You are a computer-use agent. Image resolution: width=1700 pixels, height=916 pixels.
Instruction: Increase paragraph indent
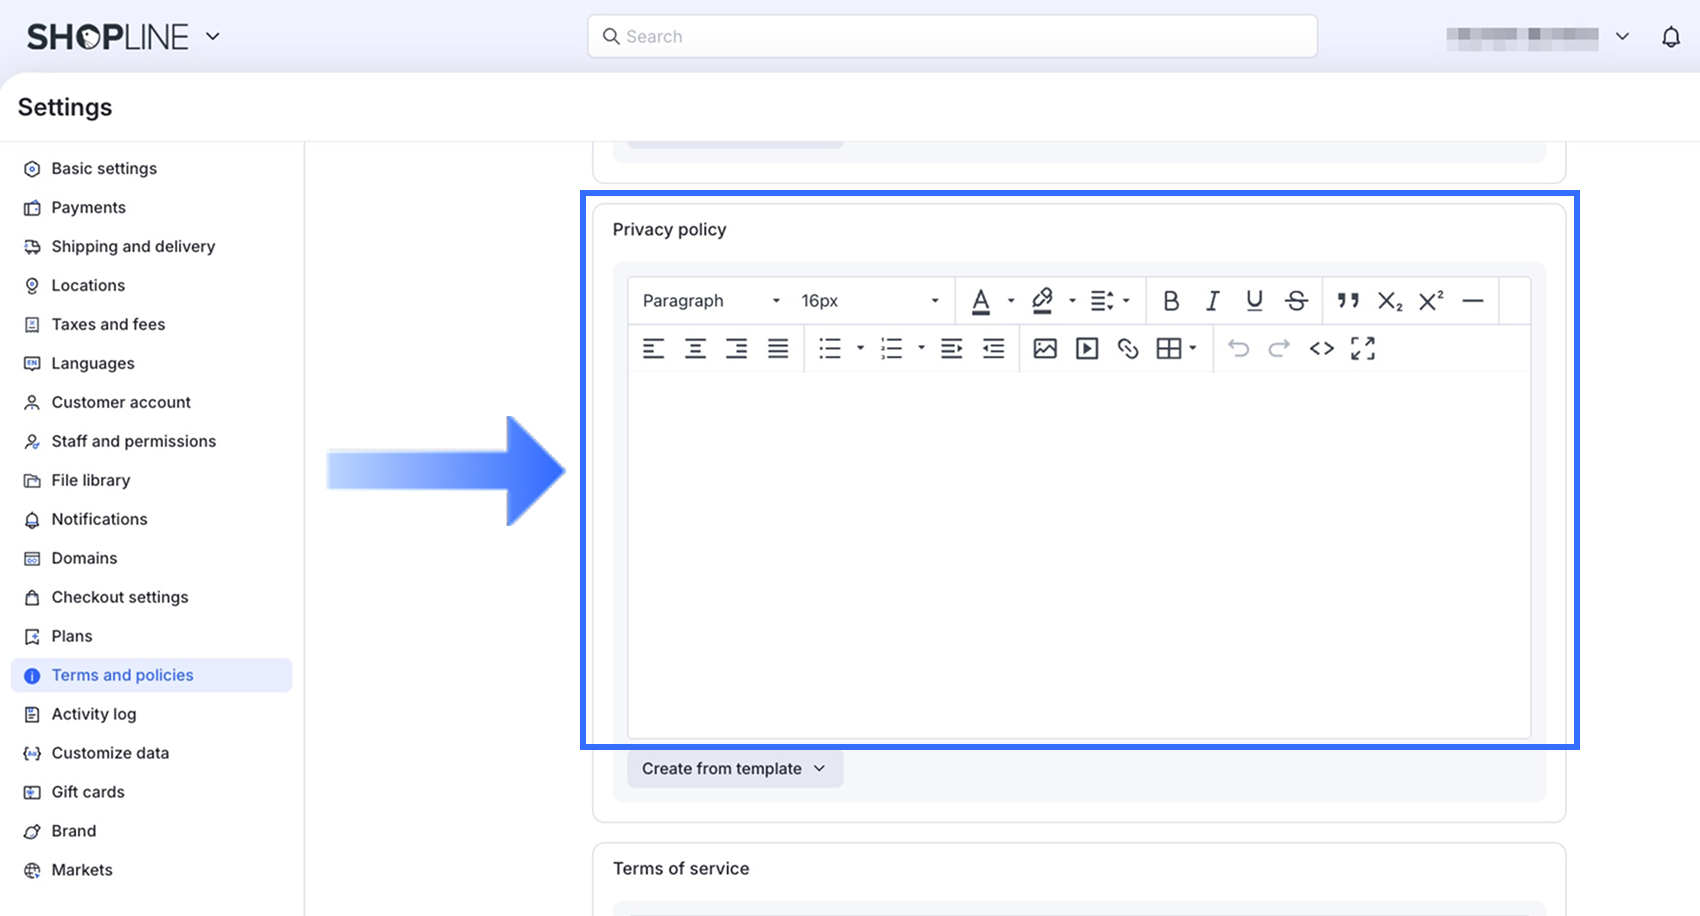(952, 348)
